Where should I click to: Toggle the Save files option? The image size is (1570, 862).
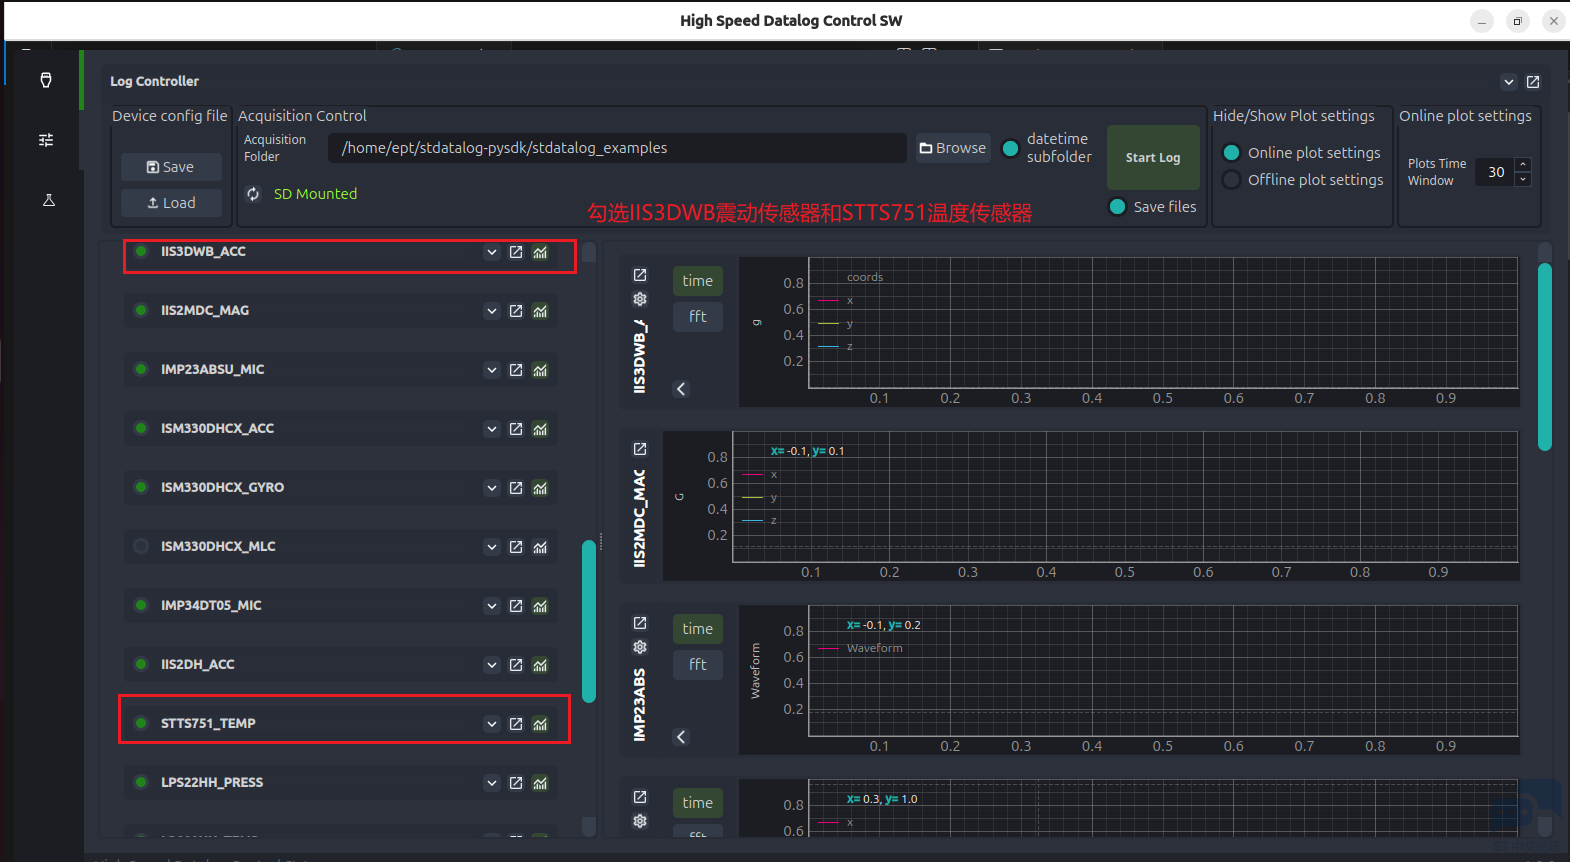pyautogui.click(x=1118, y=207)
